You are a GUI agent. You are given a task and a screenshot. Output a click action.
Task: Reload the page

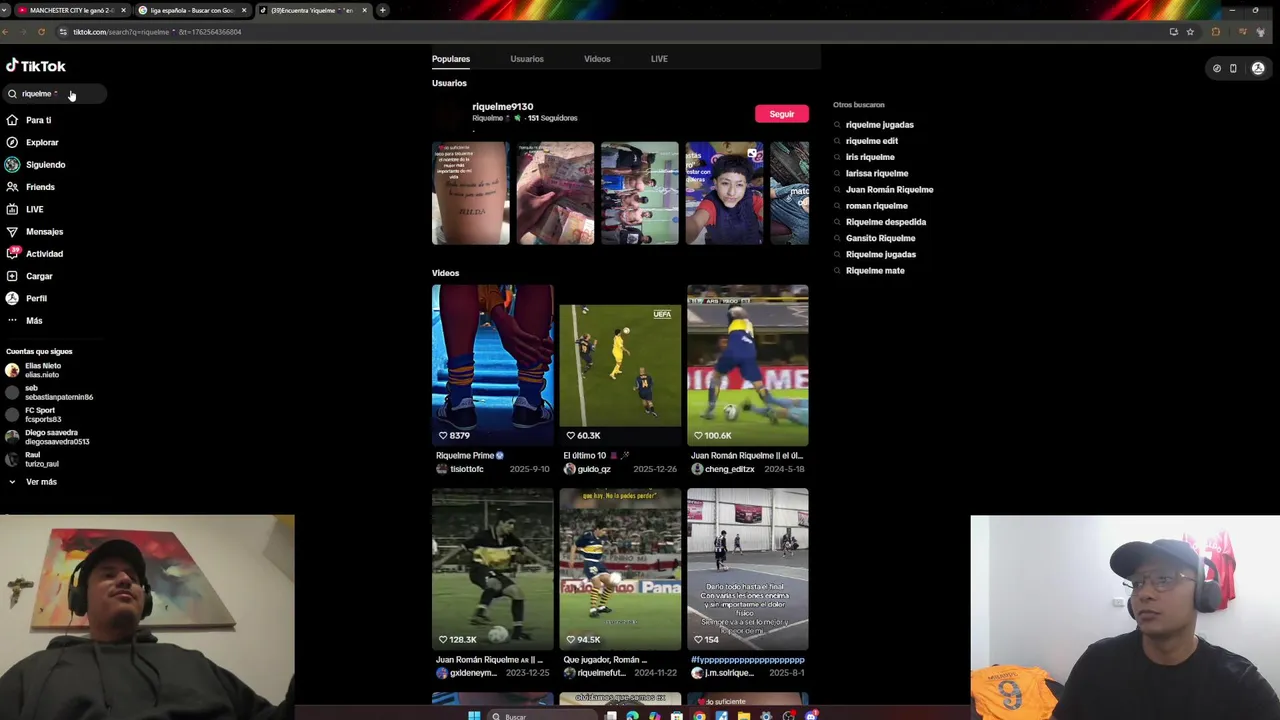pos(41,32)
